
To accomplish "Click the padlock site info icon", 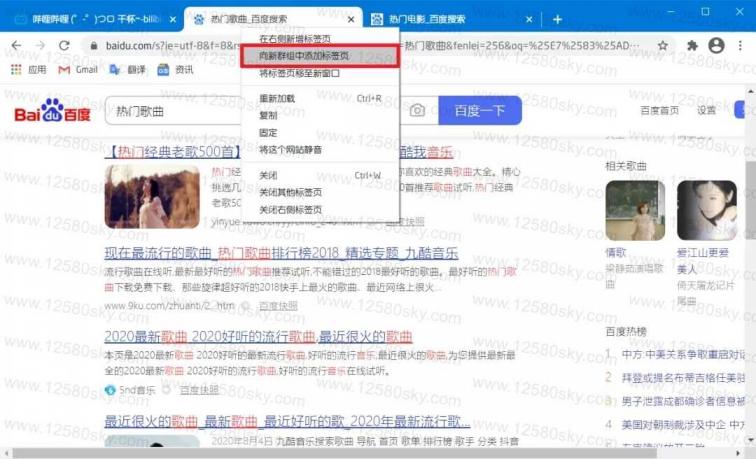I will (94, 46).
